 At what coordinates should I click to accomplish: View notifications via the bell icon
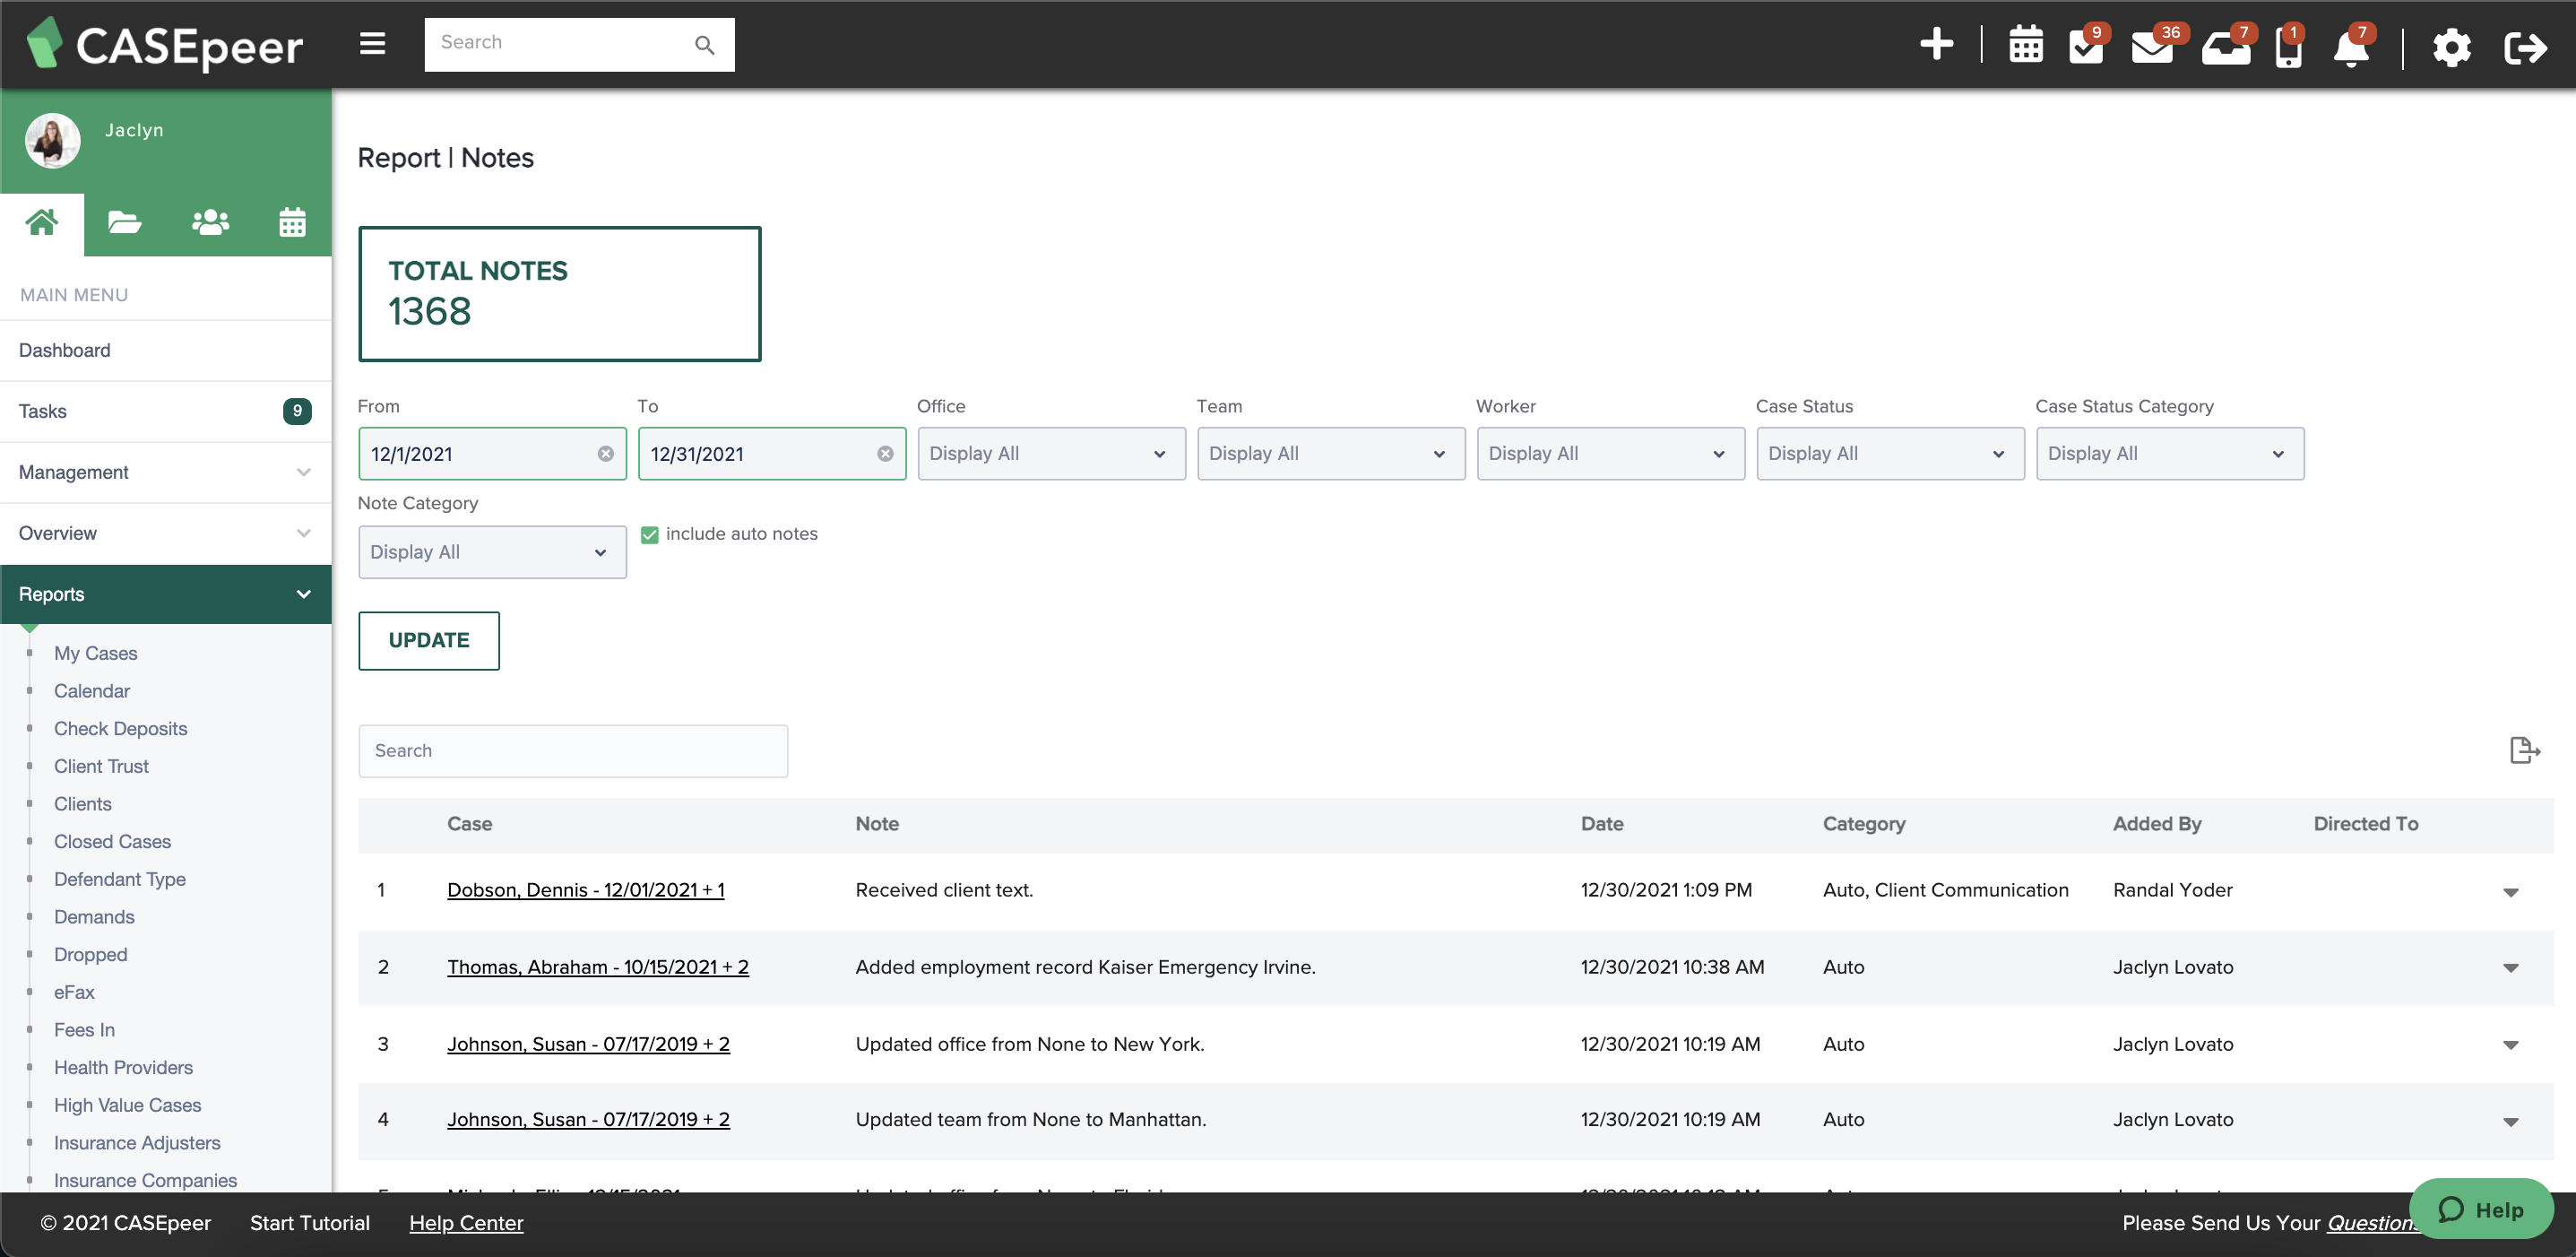[2352, 47]
